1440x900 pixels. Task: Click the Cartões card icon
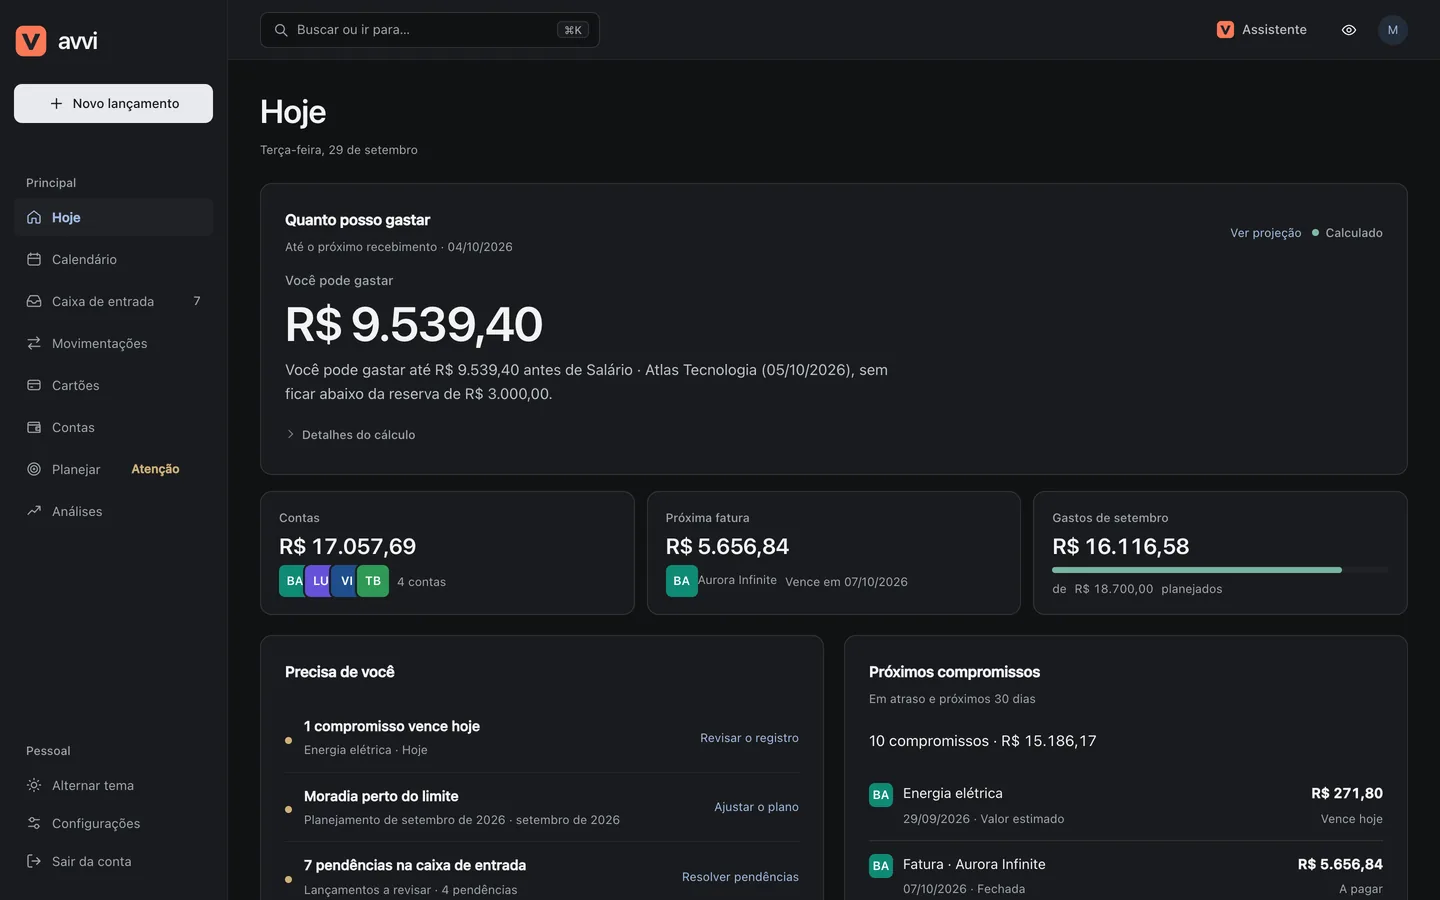[x=34, y=385]
